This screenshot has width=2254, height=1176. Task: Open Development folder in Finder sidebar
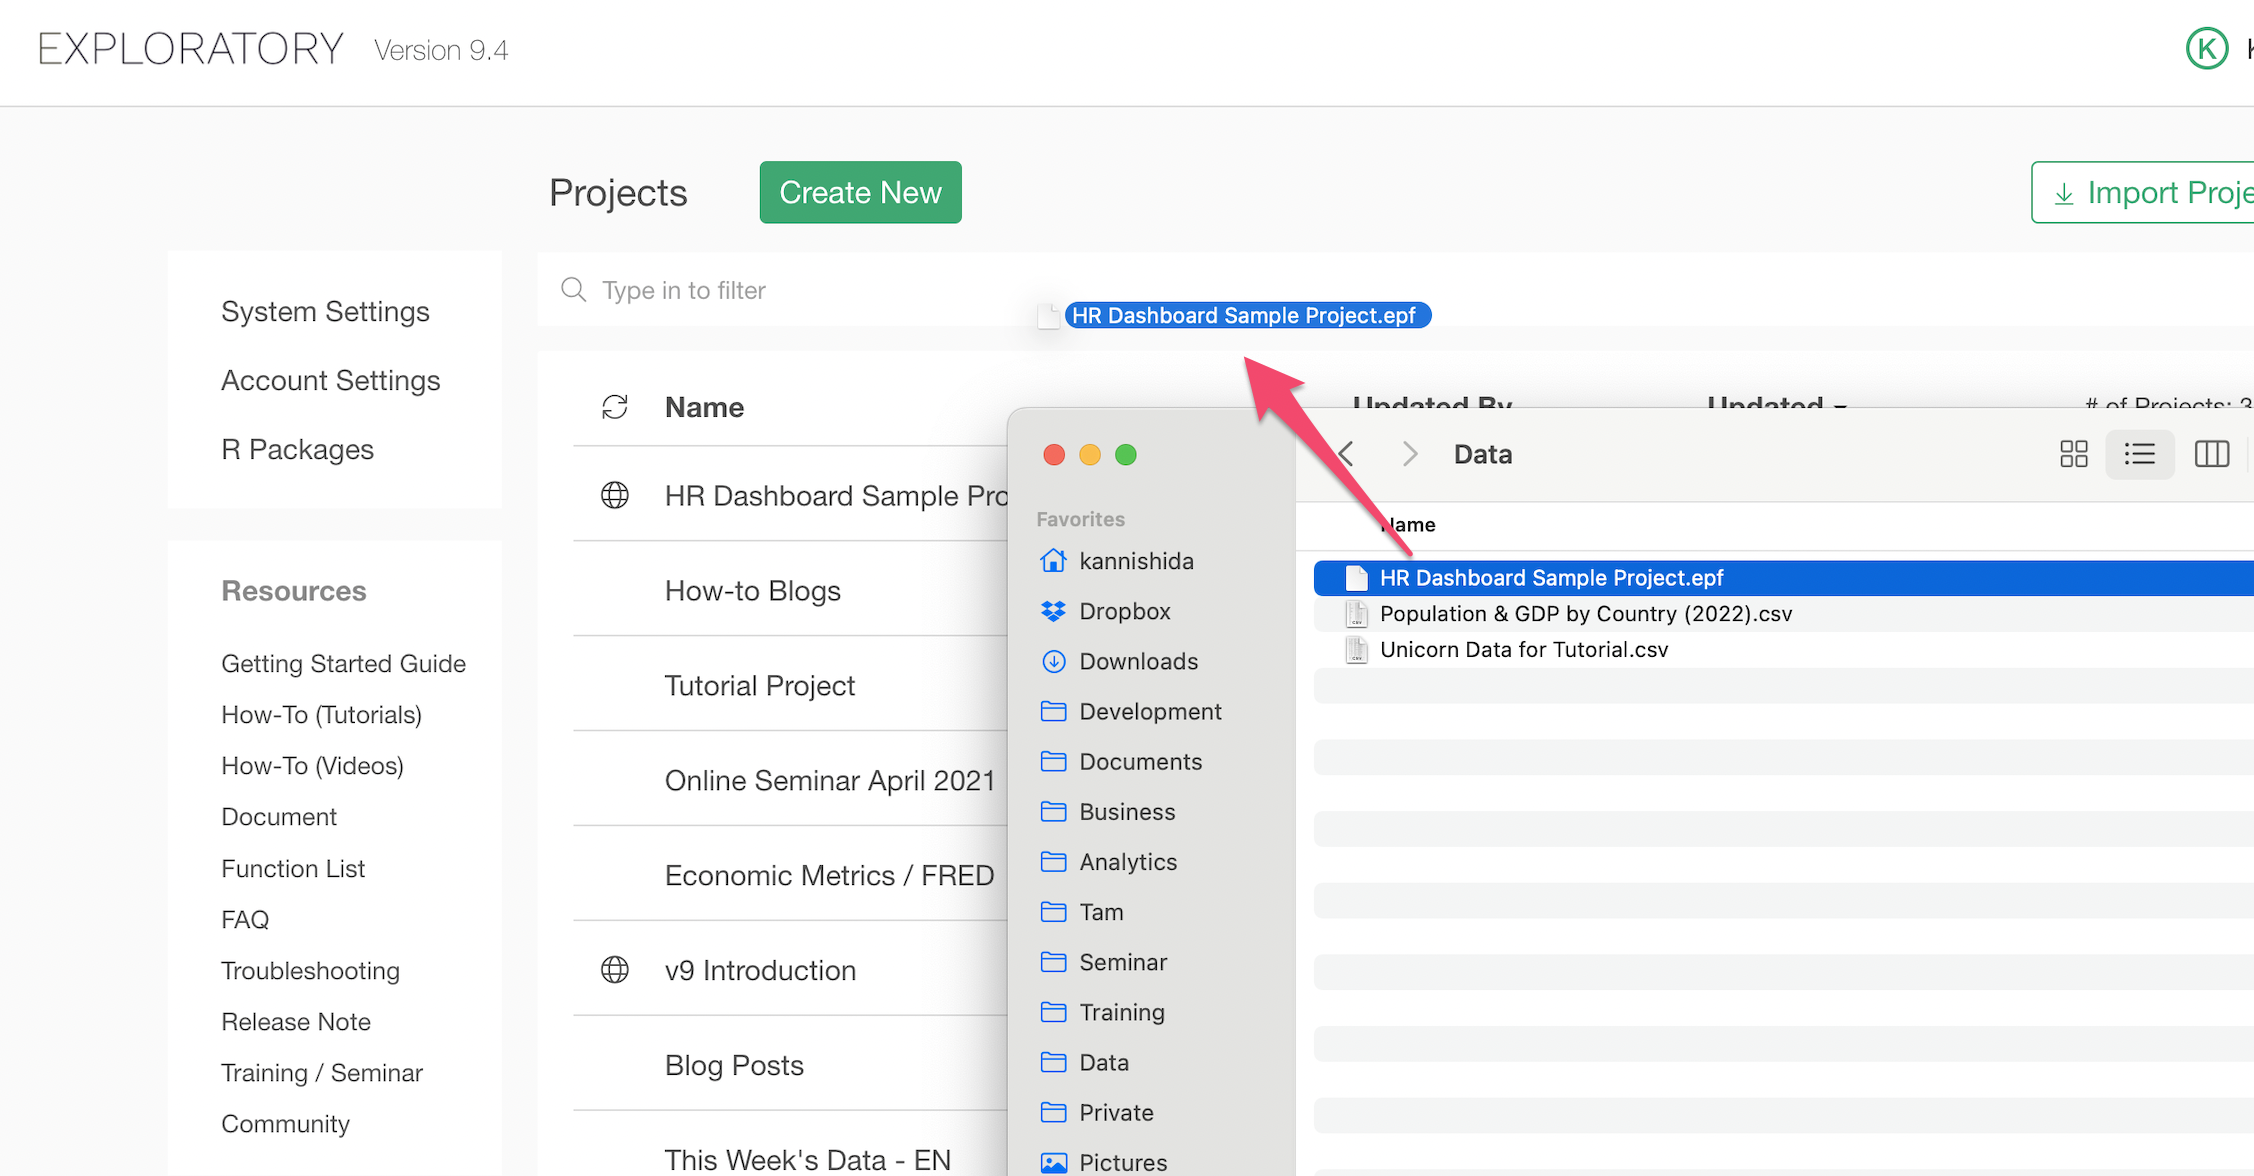pyautogui.click(x=1131, y=711)
